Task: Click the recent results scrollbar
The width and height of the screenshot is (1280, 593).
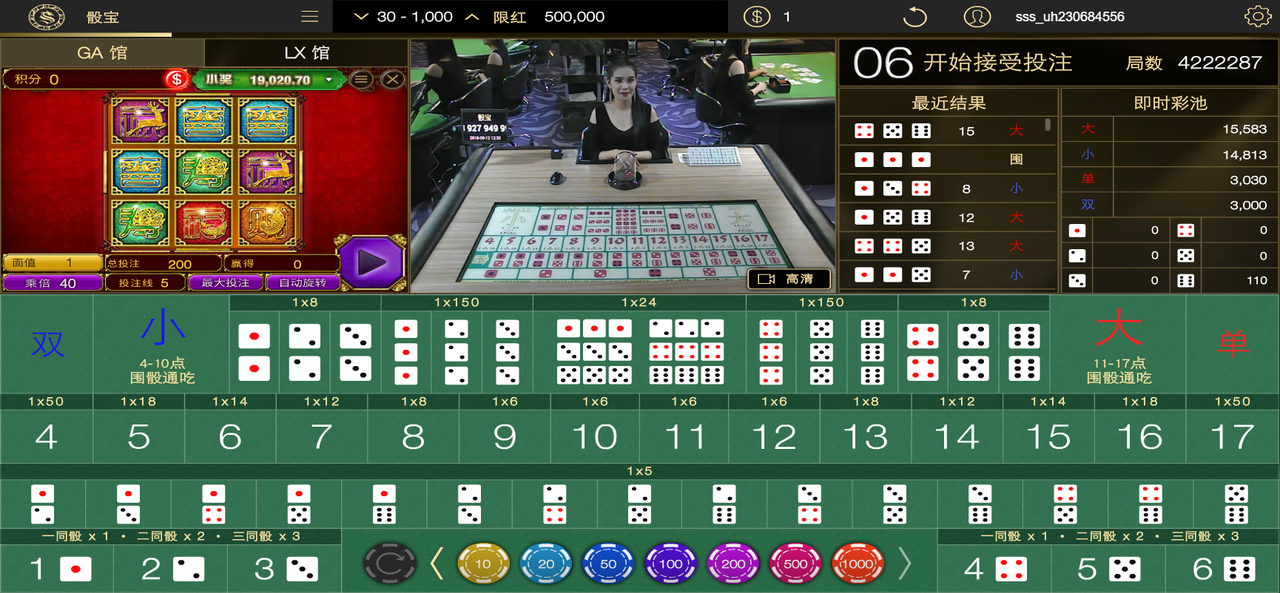Action: pos(1049,125)
